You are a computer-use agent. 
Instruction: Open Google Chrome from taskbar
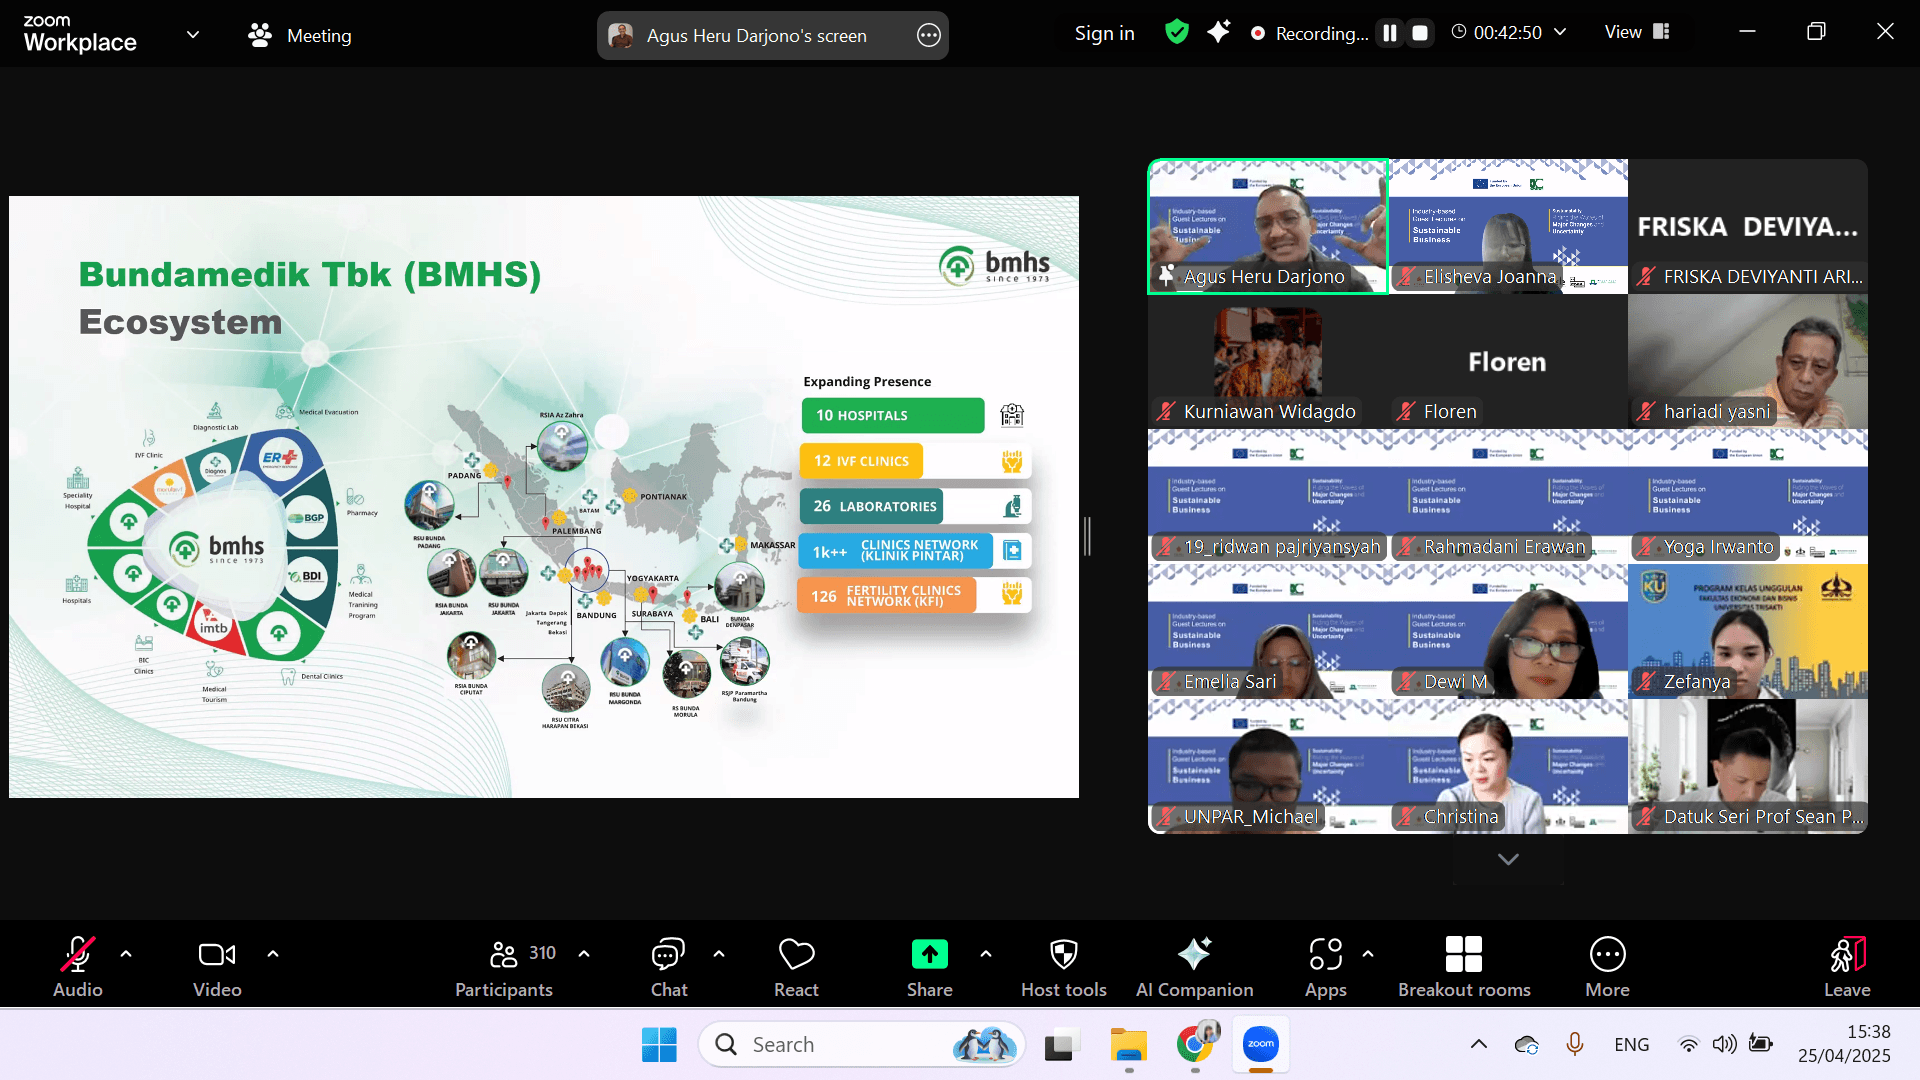pyautogui.click(x=1196, y=1045)
